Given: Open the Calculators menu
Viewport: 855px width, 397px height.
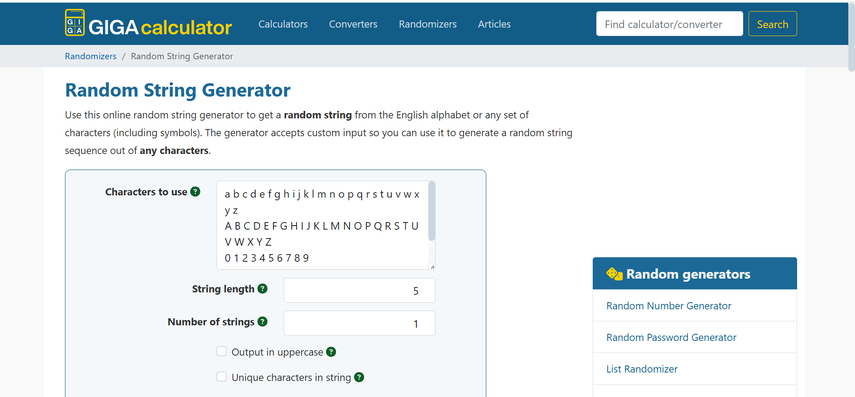Looking at the screenshot, I should coord(283,24).
